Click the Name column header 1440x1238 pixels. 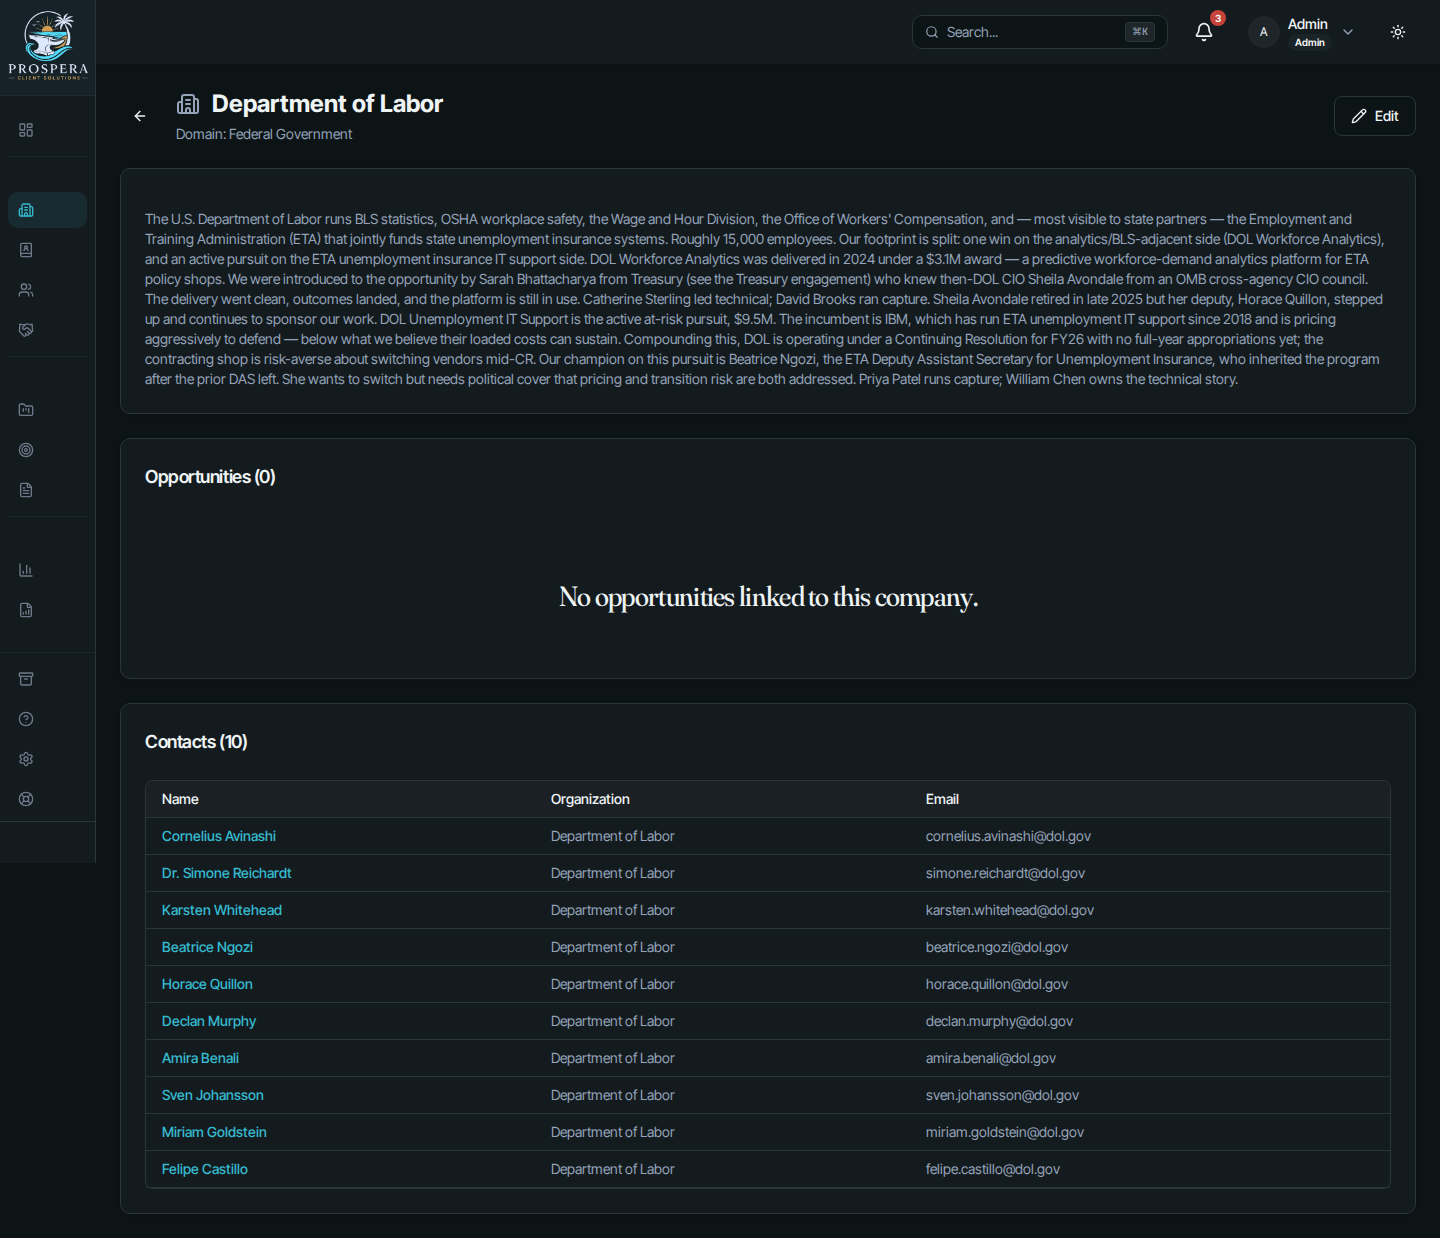tap(180, 799)
